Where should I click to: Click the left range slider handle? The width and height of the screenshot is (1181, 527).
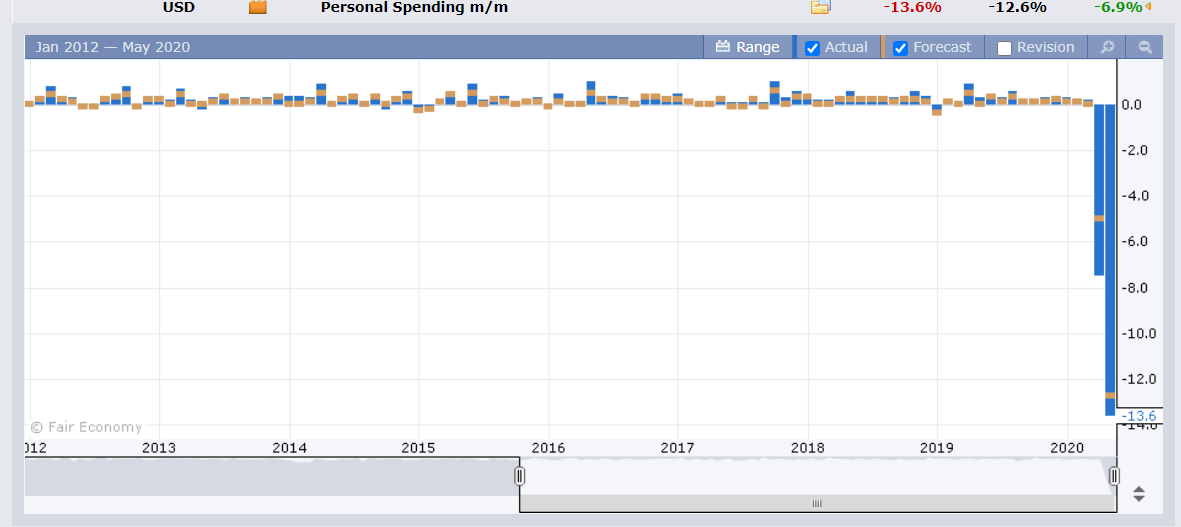pyautogui.click(x=519, y=476)
